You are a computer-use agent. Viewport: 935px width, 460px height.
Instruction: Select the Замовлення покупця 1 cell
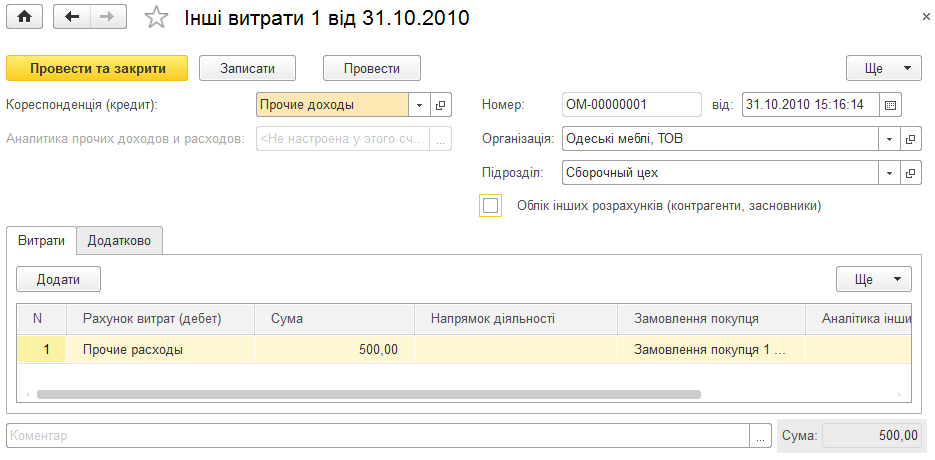click(x=711, y=350)
